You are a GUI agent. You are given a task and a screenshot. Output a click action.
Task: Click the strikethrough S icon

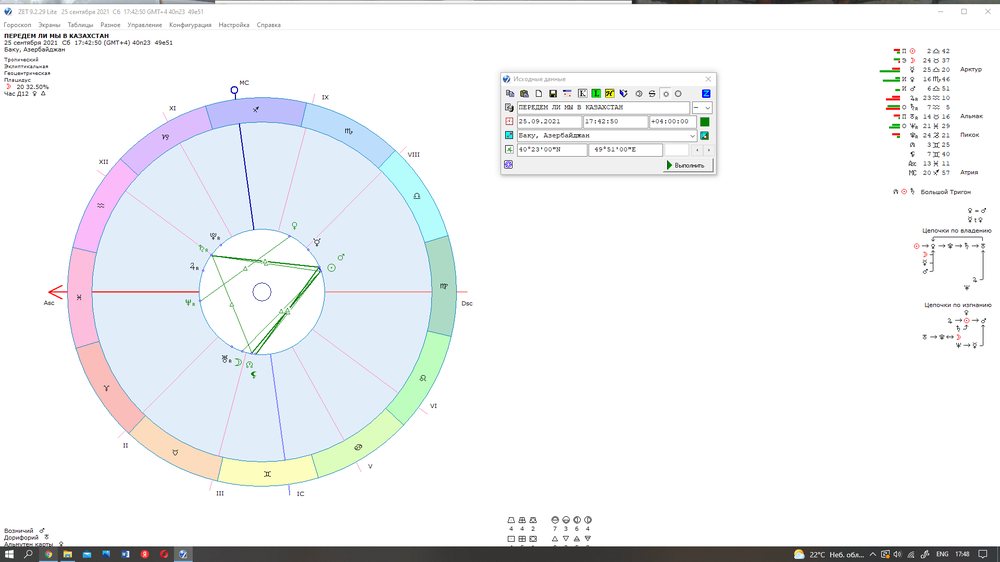coord(652,94)
